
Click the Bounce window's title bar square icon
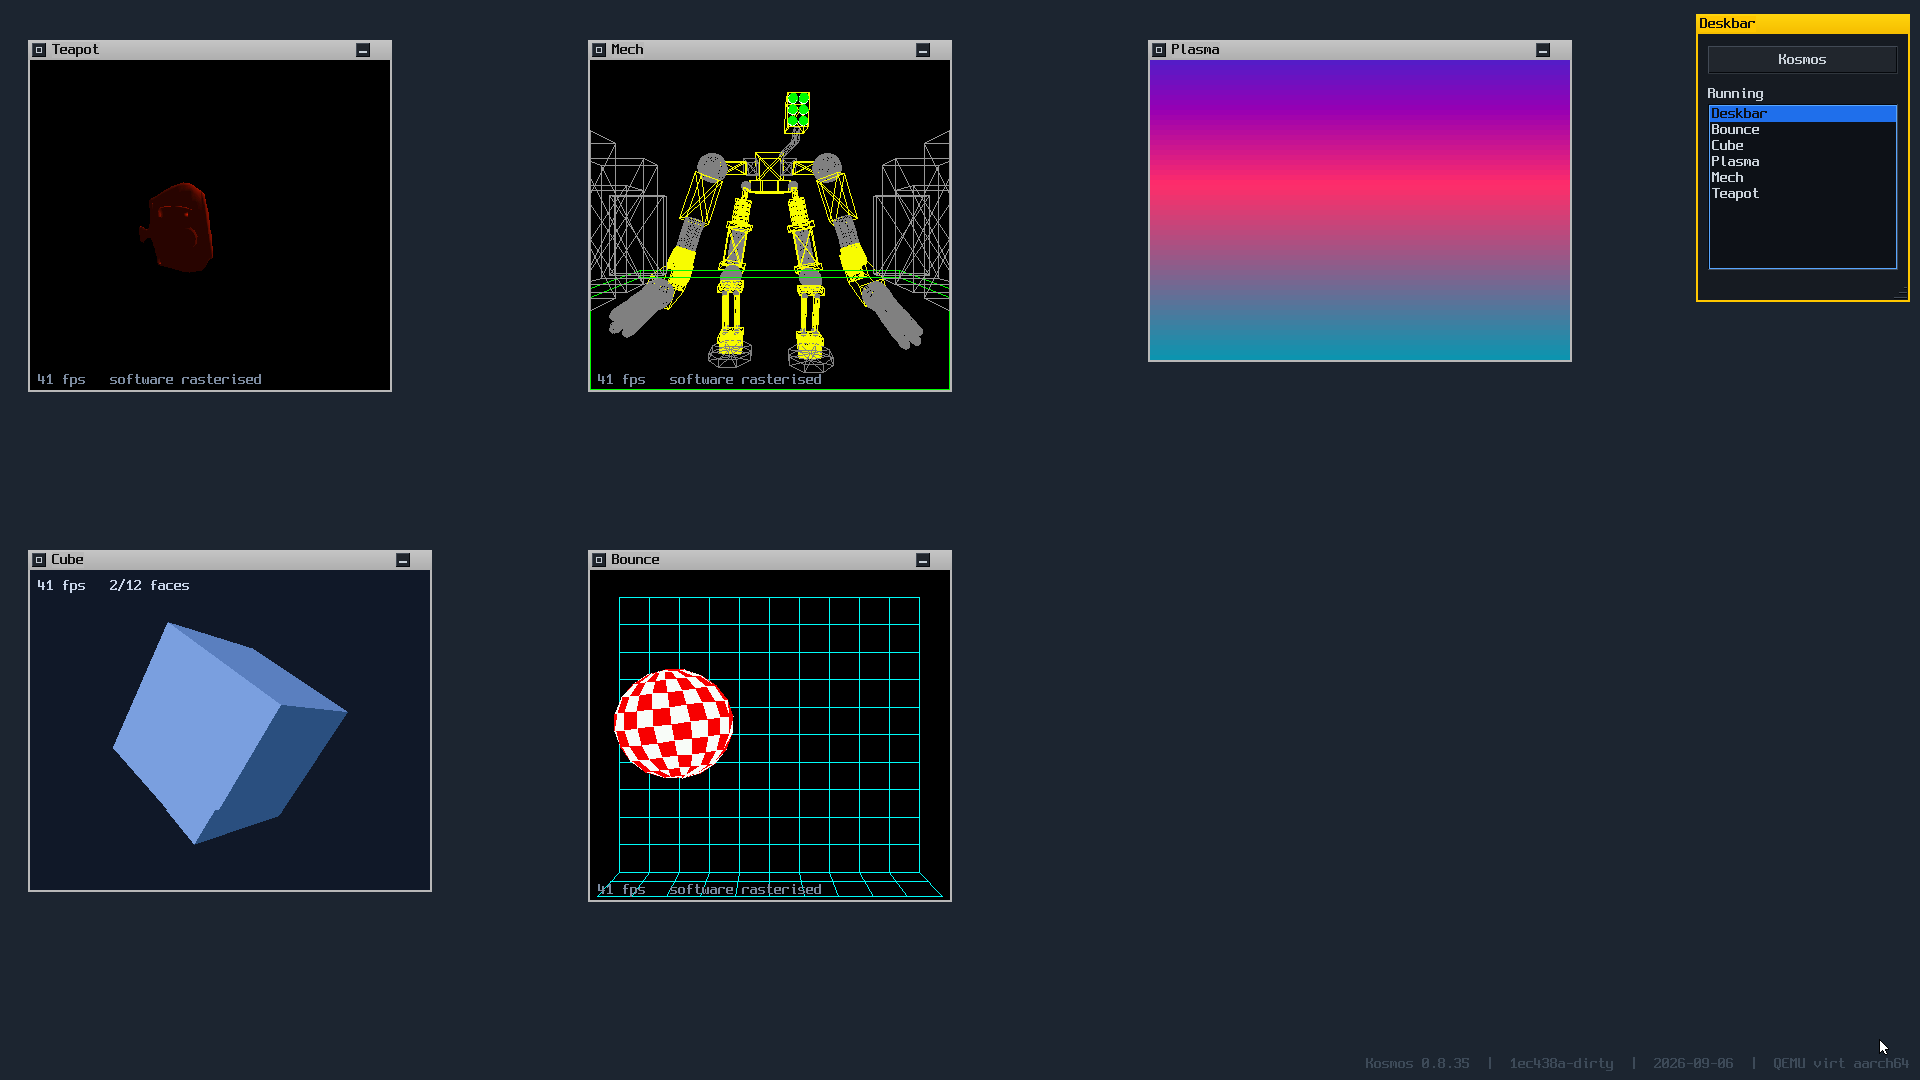click(x=599, y=560)
